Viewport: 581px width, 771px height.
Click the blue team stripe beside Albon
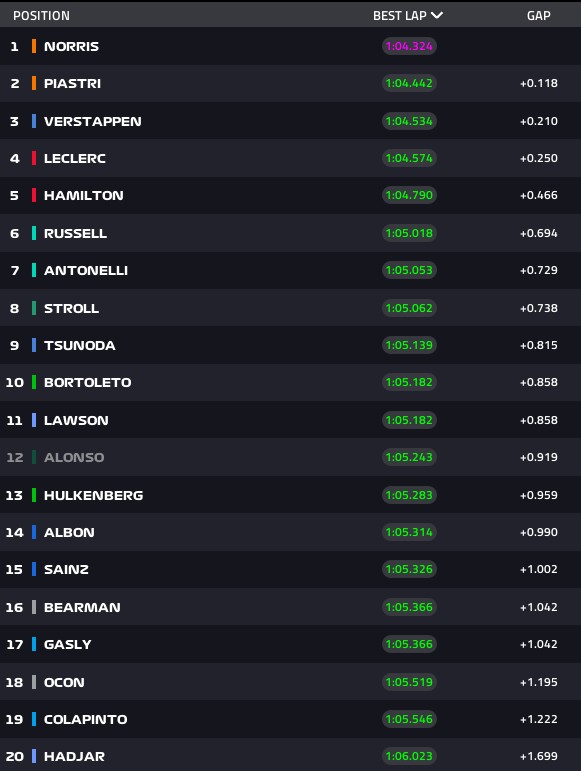coord(34,532)
